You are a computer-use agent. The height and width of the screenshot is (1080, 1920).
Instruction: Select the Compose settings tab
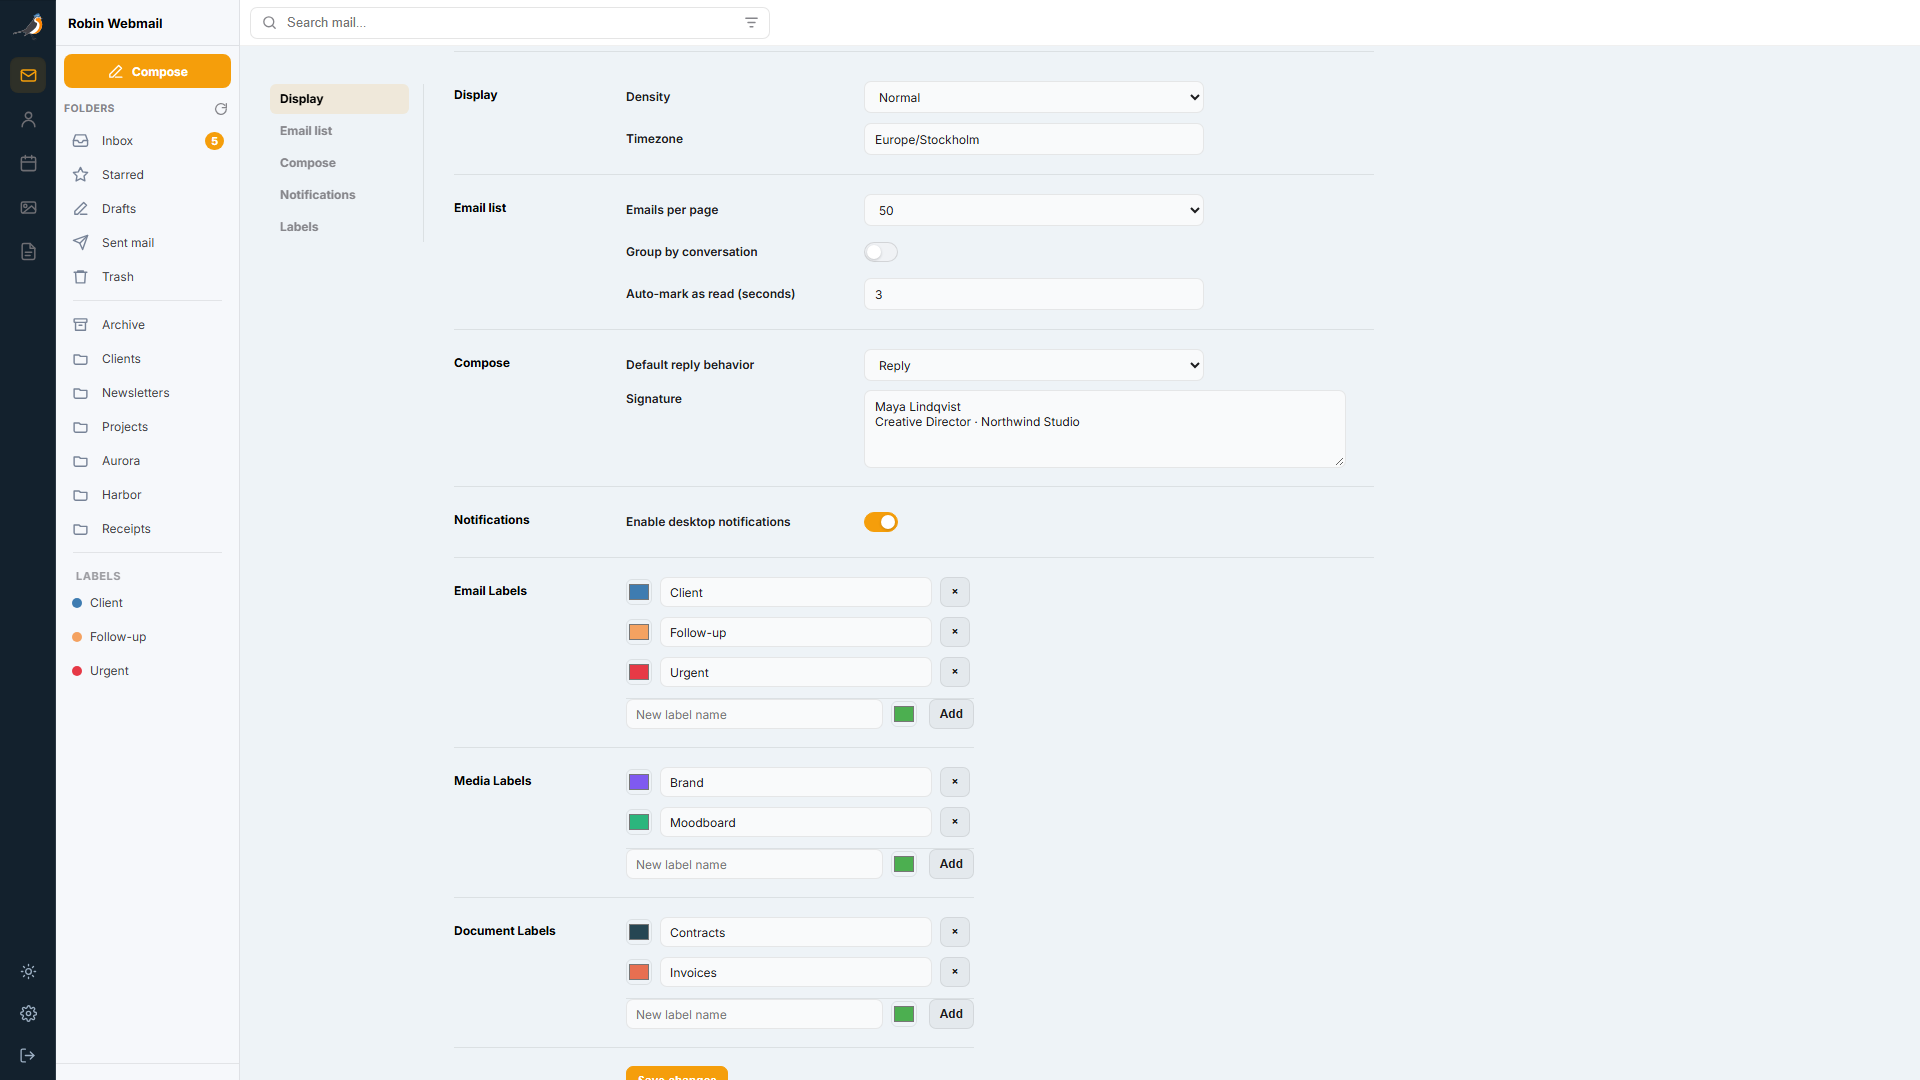coord(339,163)
